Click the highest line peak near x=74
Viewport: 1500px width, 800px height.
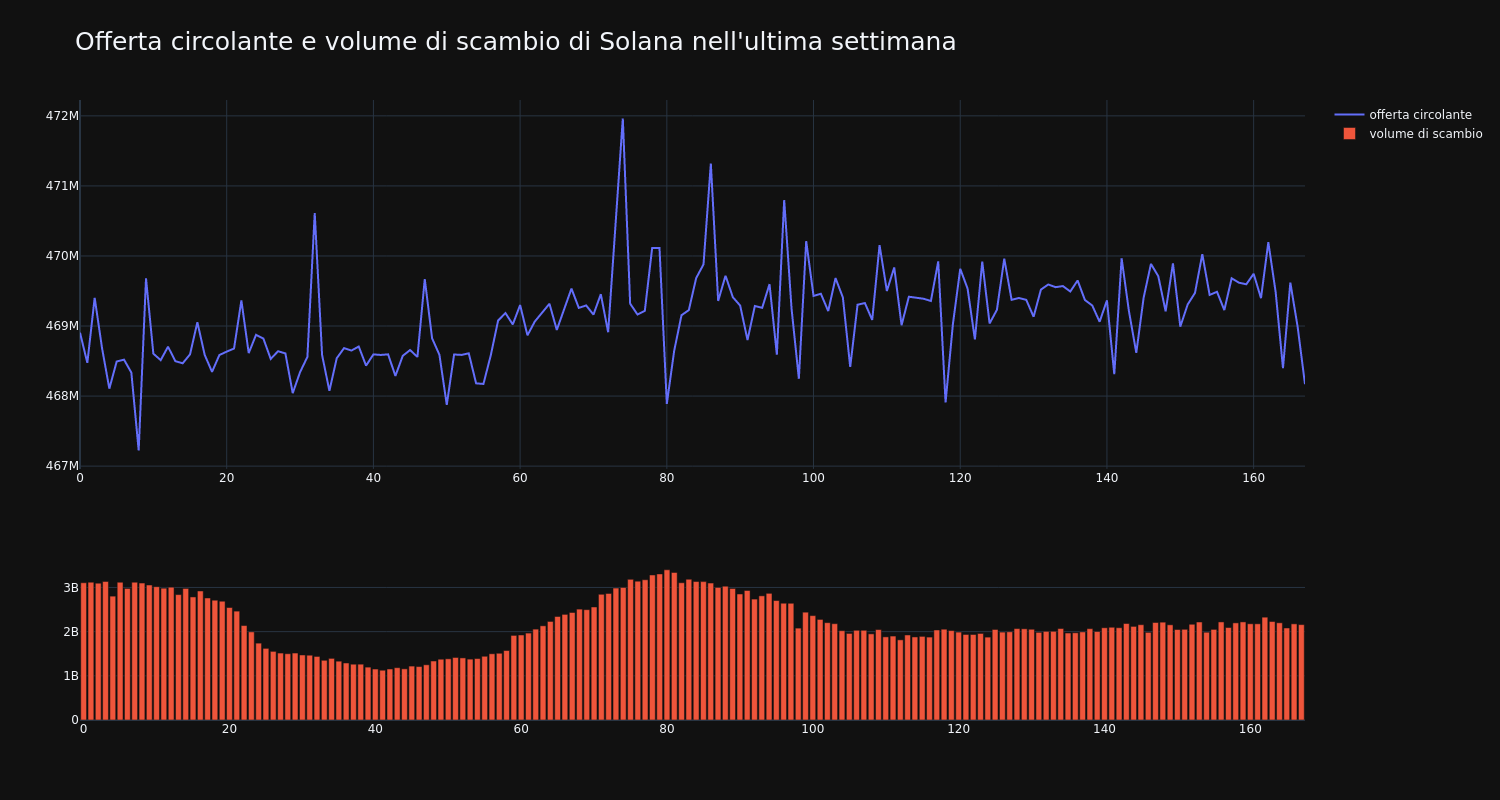pyautogui.click(x=622, y=119)
